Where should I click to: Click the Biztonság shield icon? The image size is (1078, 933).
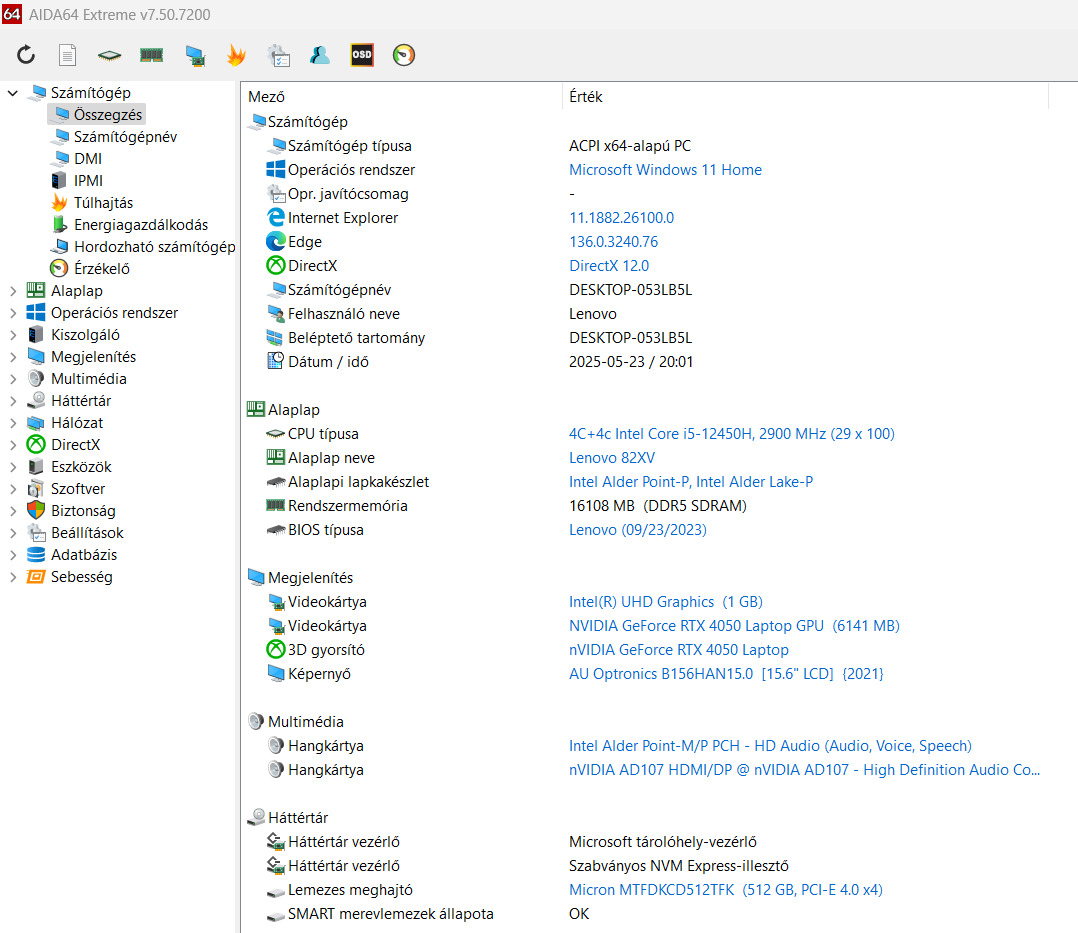pyautogui.click(x=36, y=510)
